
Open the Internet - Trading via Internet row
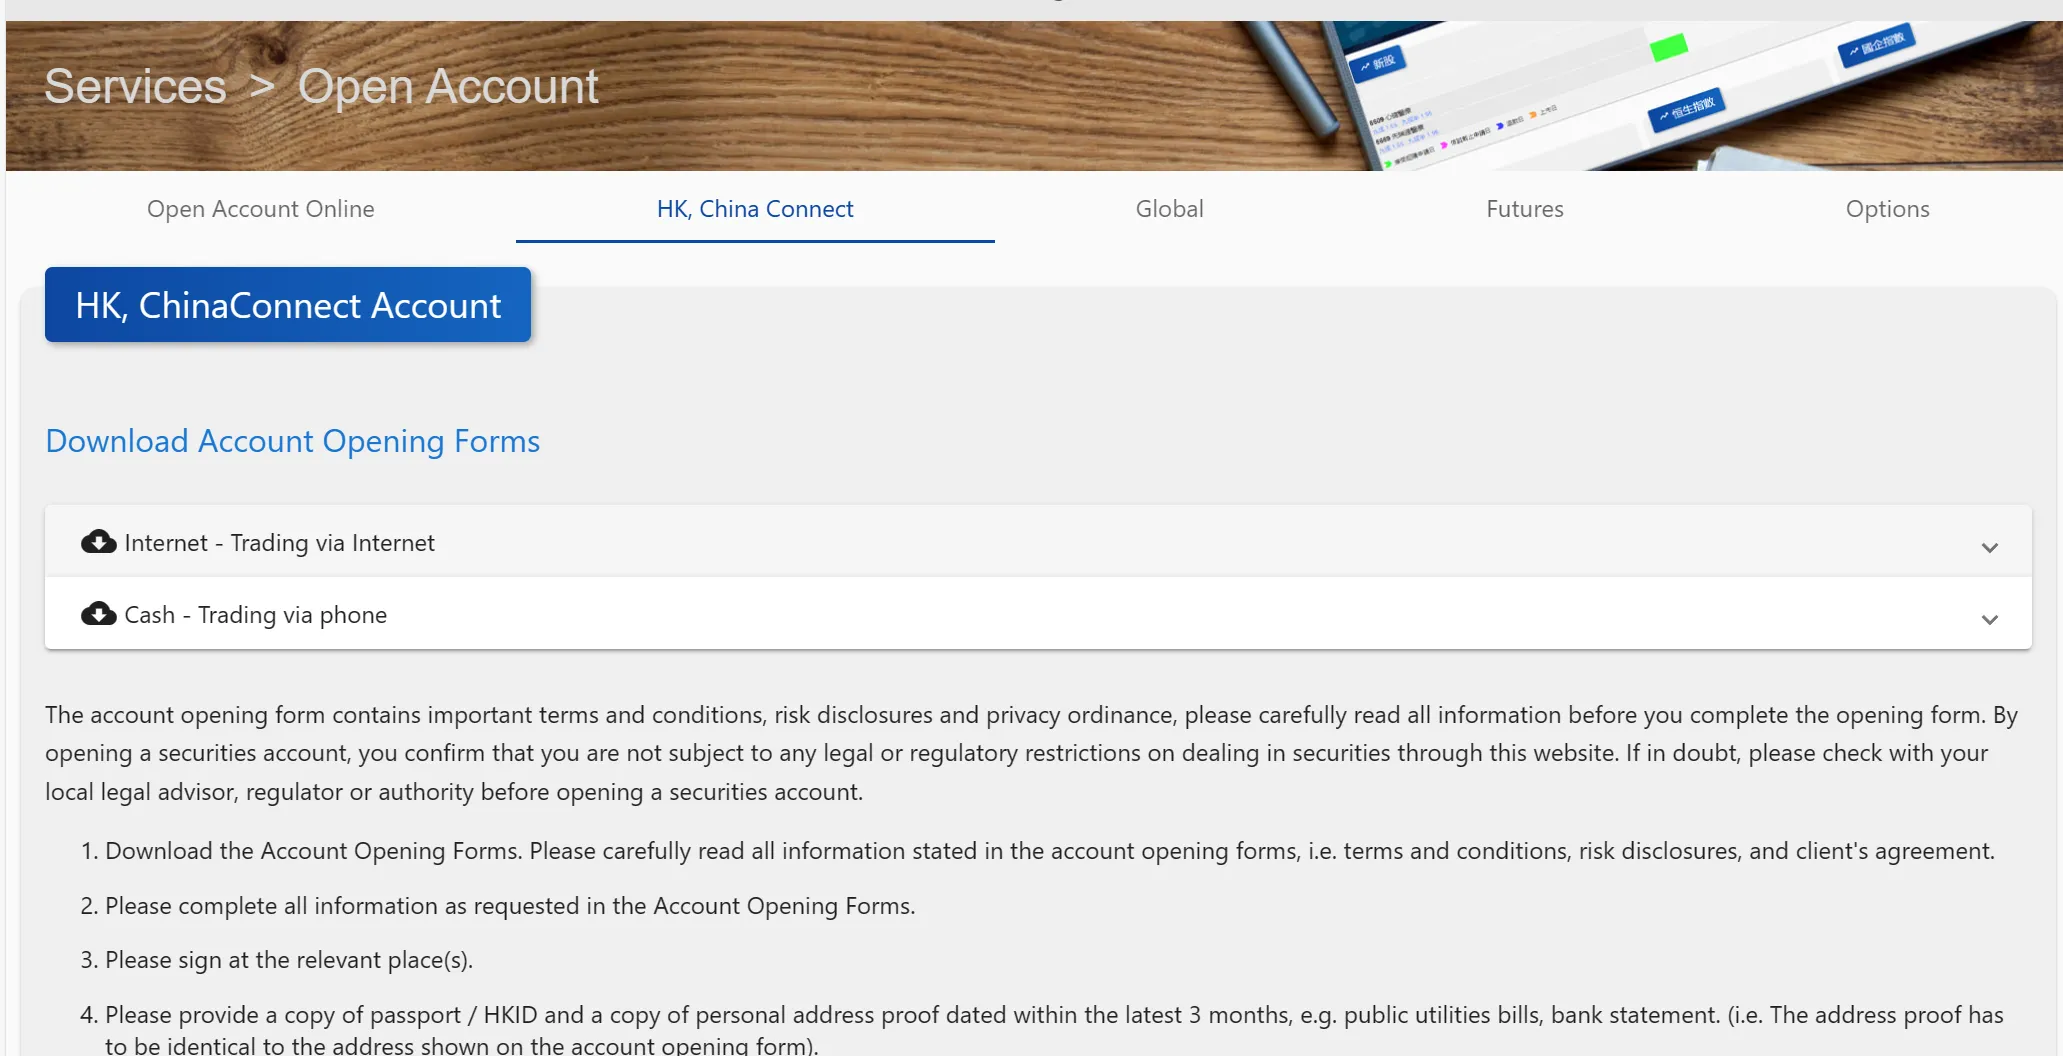click(1038, 542)
